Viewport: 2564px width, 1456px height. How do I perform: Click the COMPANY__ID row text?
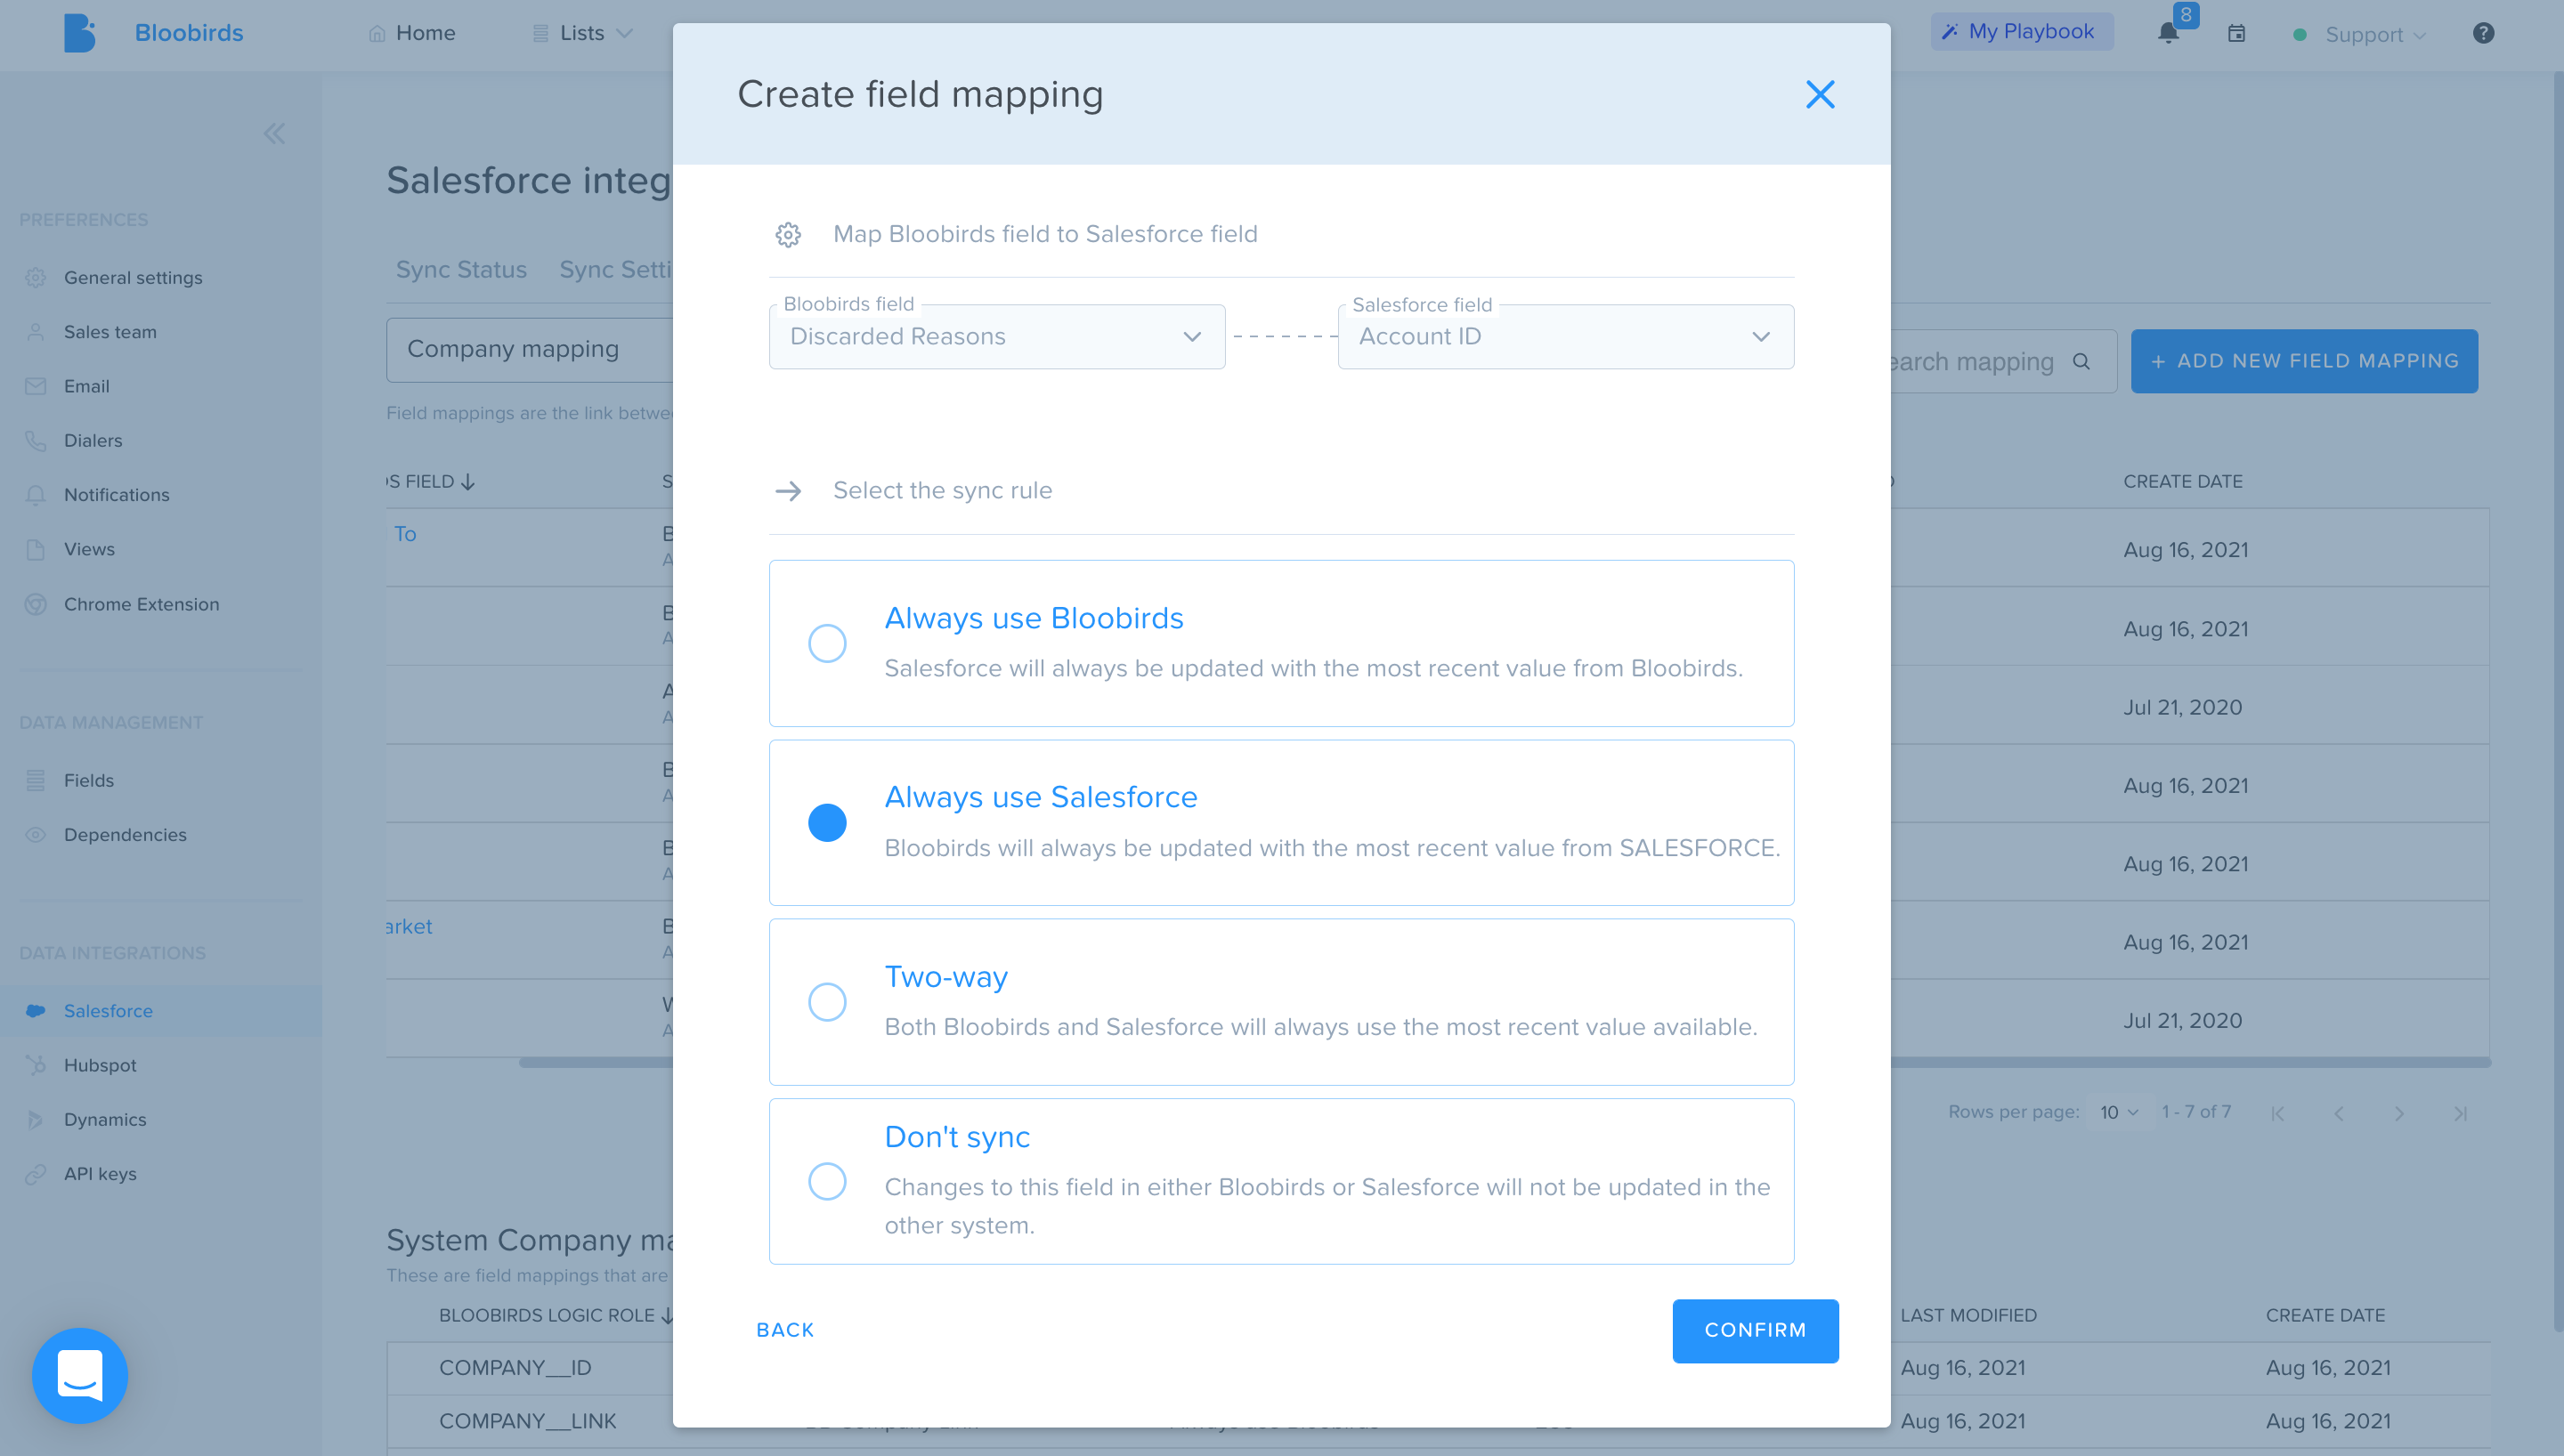click(515, 1367)
